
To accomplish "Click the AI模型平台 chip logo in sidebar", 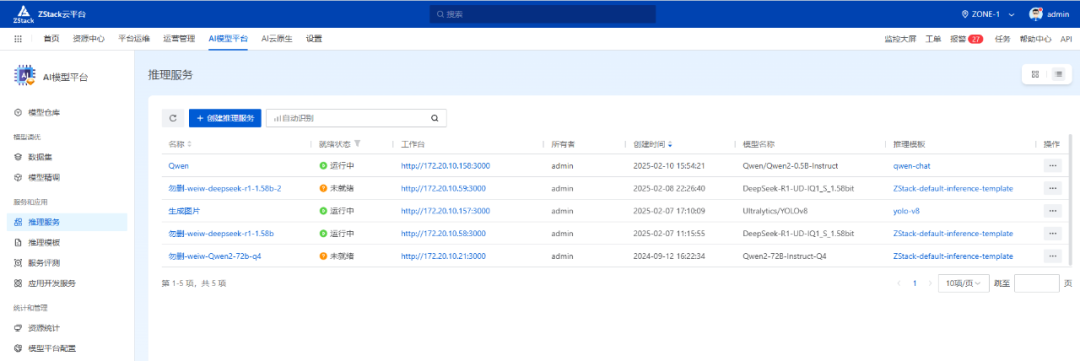I will 25,76.
